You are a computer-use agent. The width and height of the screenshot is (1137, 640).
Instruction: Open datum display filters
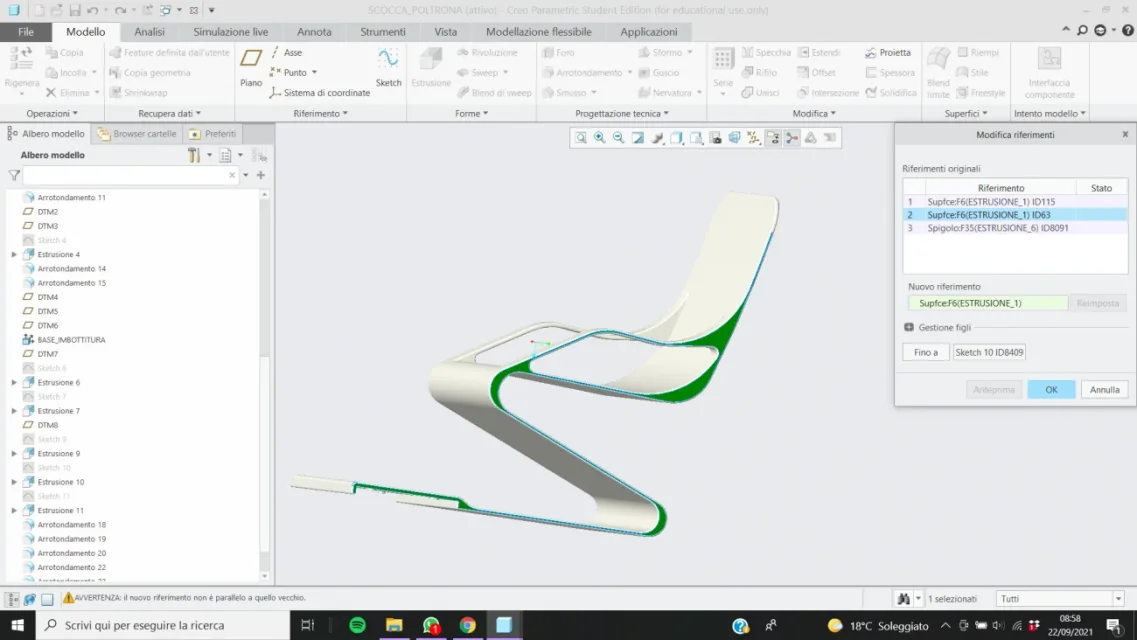(753, 138)
